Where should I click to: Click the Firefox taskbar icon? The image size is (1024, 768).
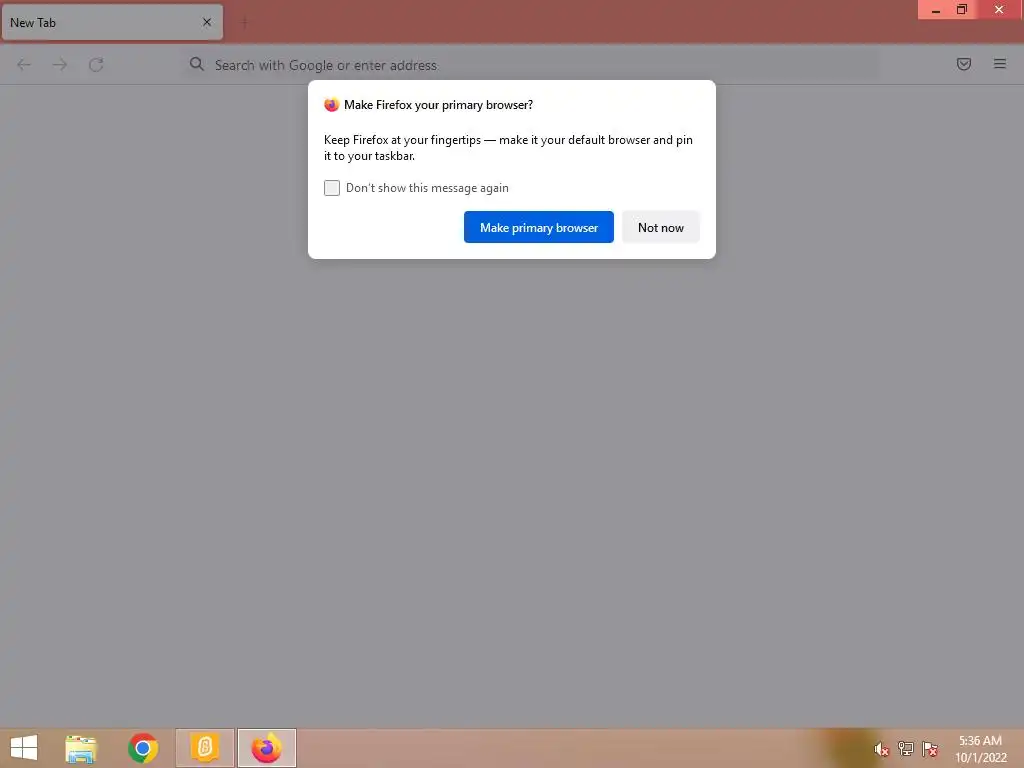266,748
